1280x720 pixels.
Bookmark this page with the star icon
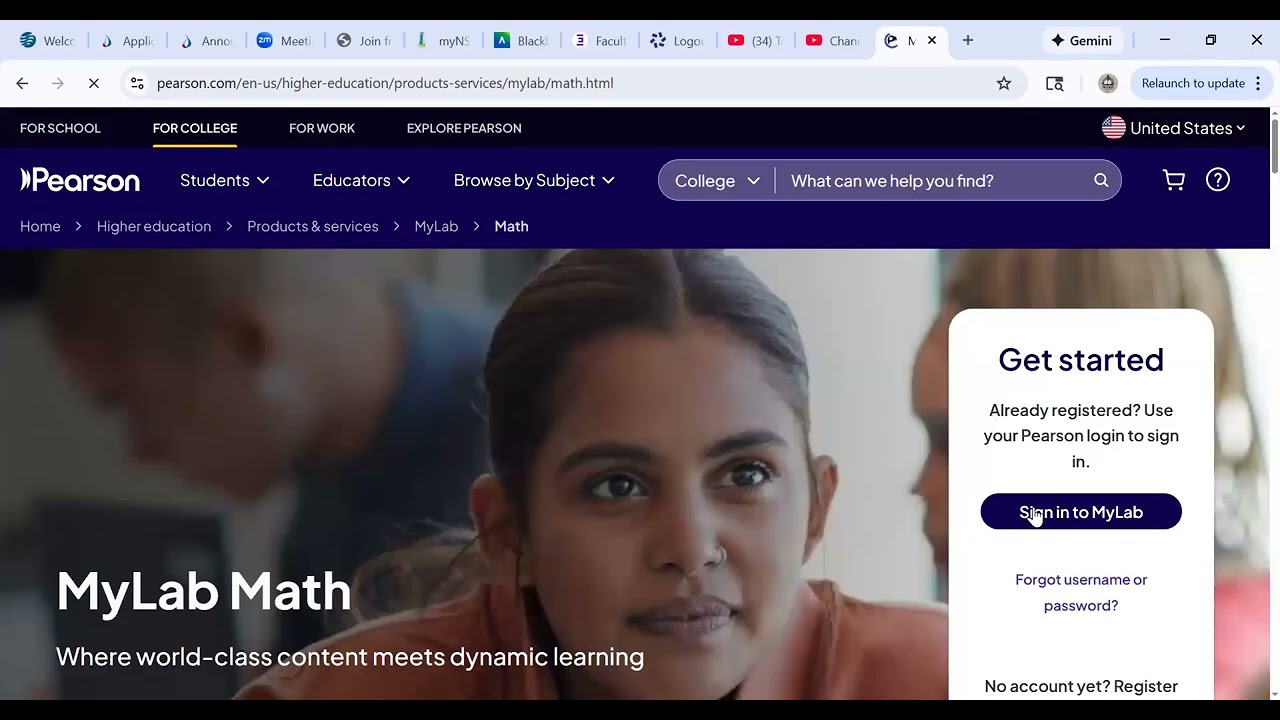pyautogui.click(x=1004, y=83)
